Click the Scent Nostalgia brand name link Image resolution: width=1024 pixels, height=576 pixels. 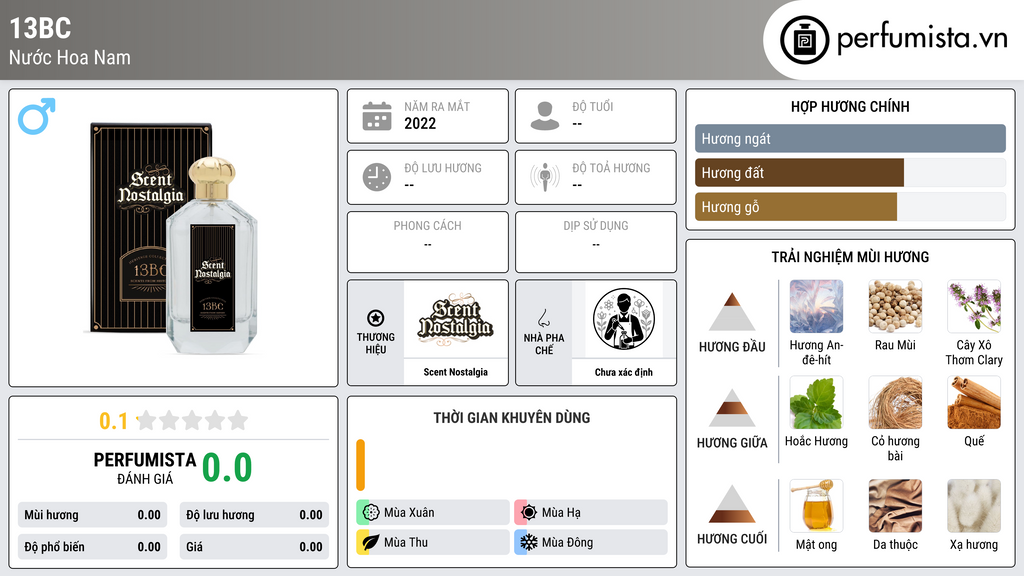pos(455,372)
